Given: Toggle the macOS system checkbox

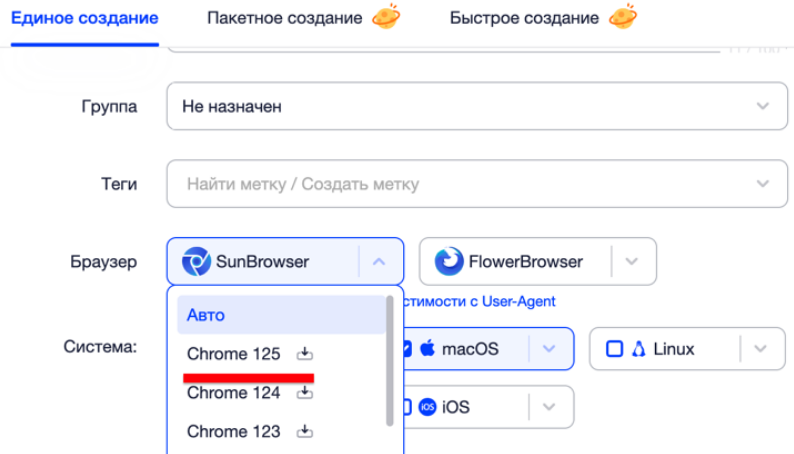Looking at the screenshot, I should point(406,349).
